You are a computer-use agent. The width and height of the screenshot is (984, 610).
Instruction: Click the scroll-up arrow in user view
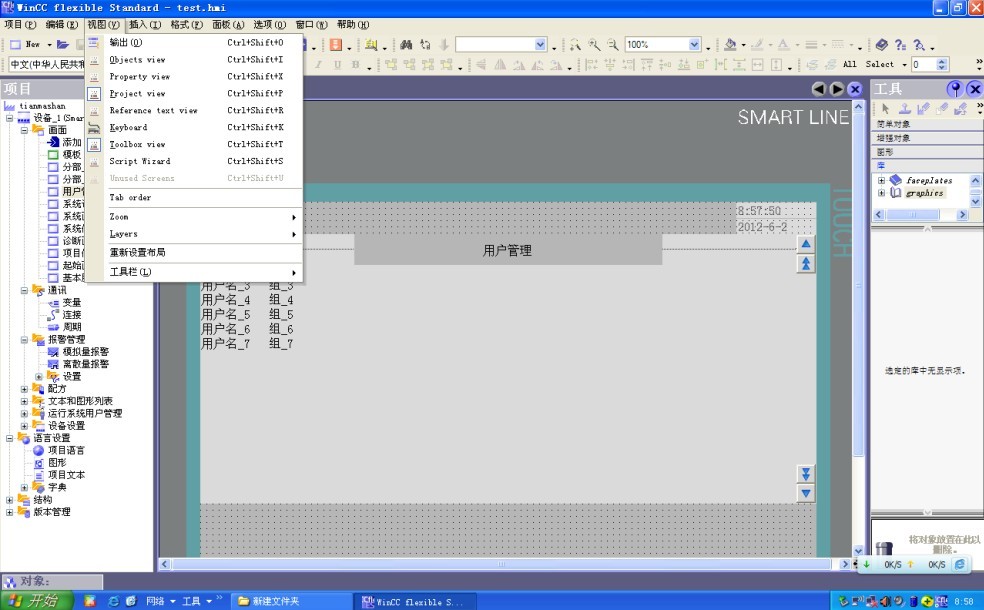[806, 243]
